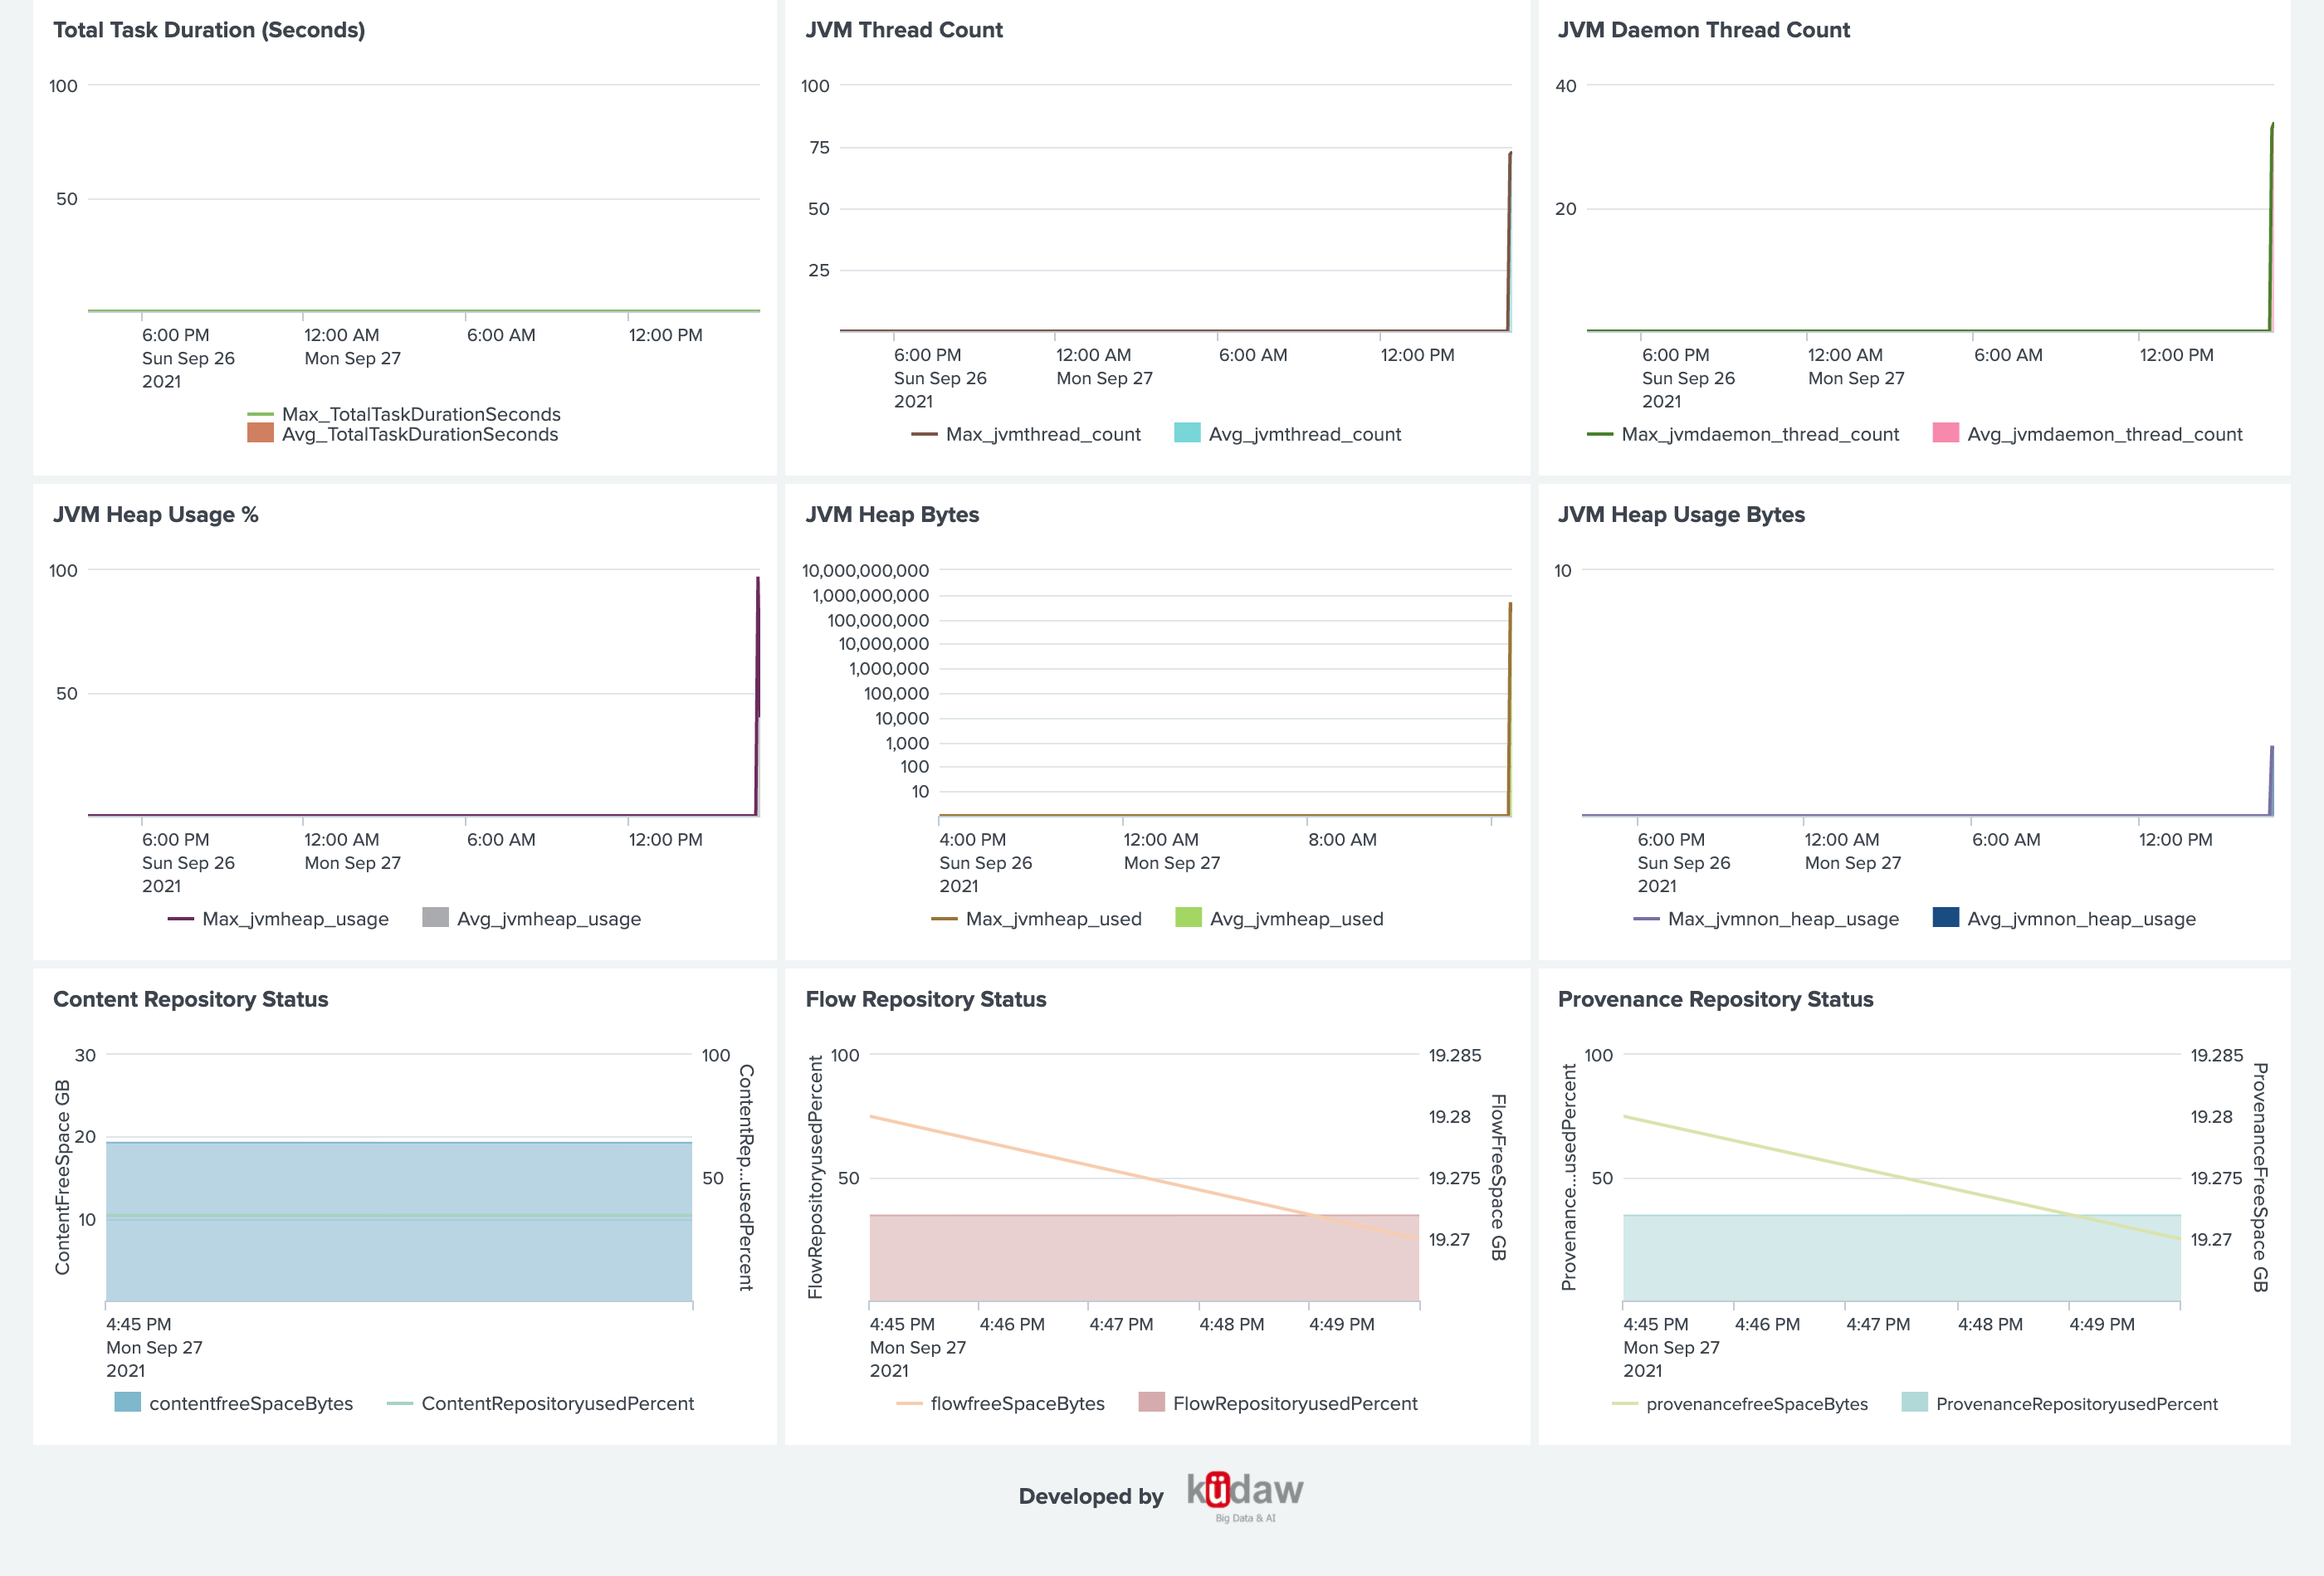
Task: Toggle Max_jvmdaemon_thread_count legend series
Action: pos(1743,434)
